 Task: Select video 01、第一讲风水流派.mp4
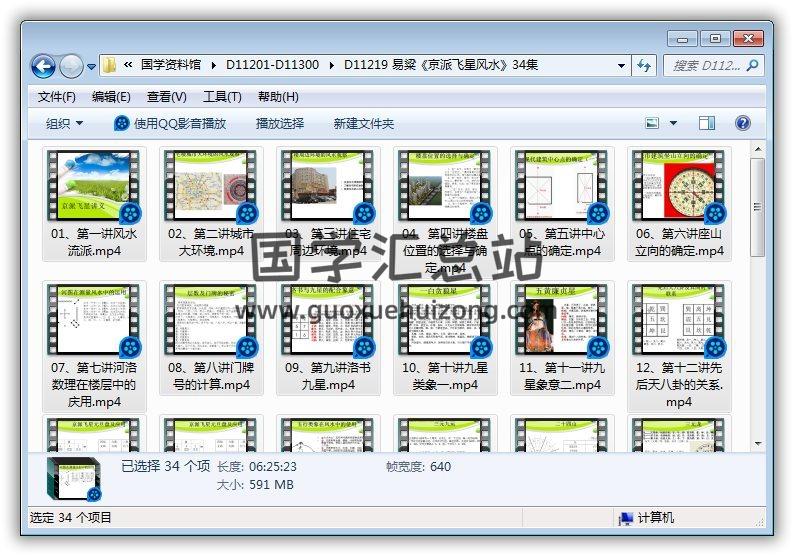[x=94, y=204]
